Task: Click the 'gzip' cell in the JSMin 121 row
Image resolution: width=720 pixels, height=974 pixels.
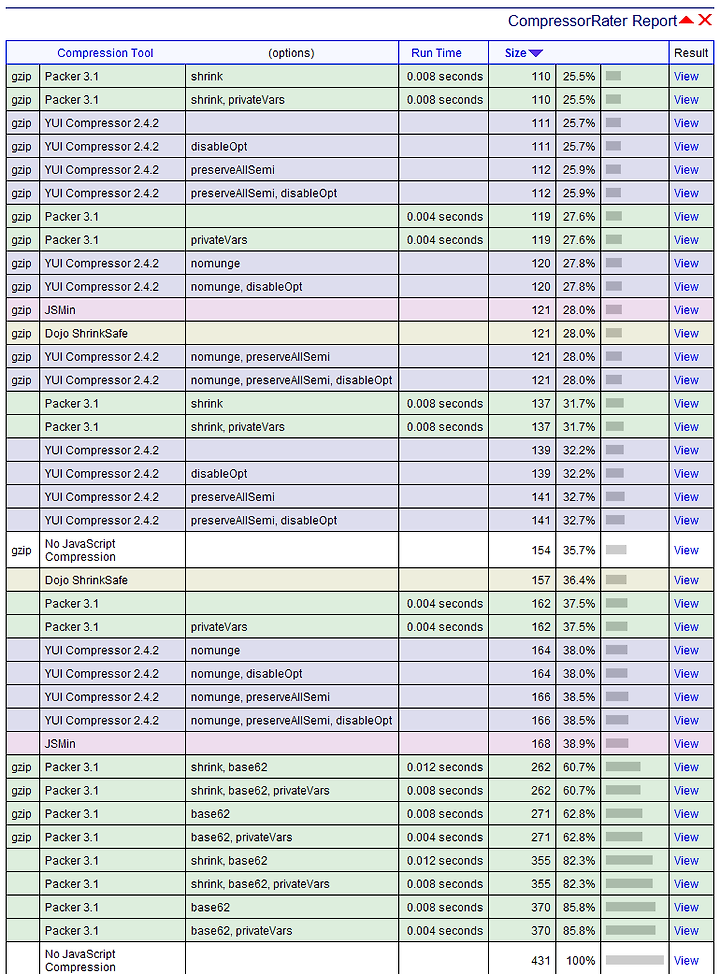Action: (21, 310)
